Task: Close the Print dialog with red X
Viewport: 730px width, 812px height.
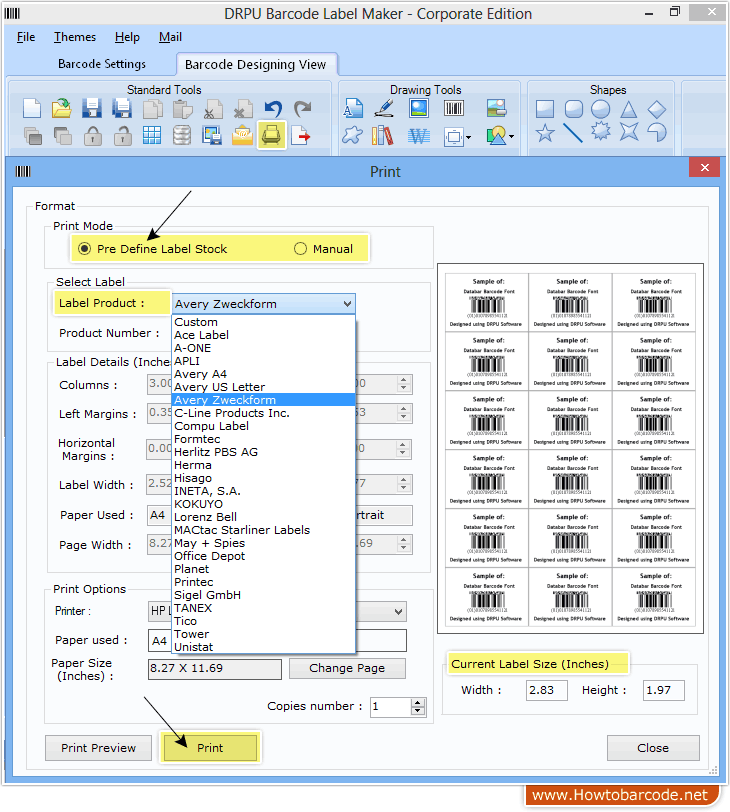Action: point(705,167)
